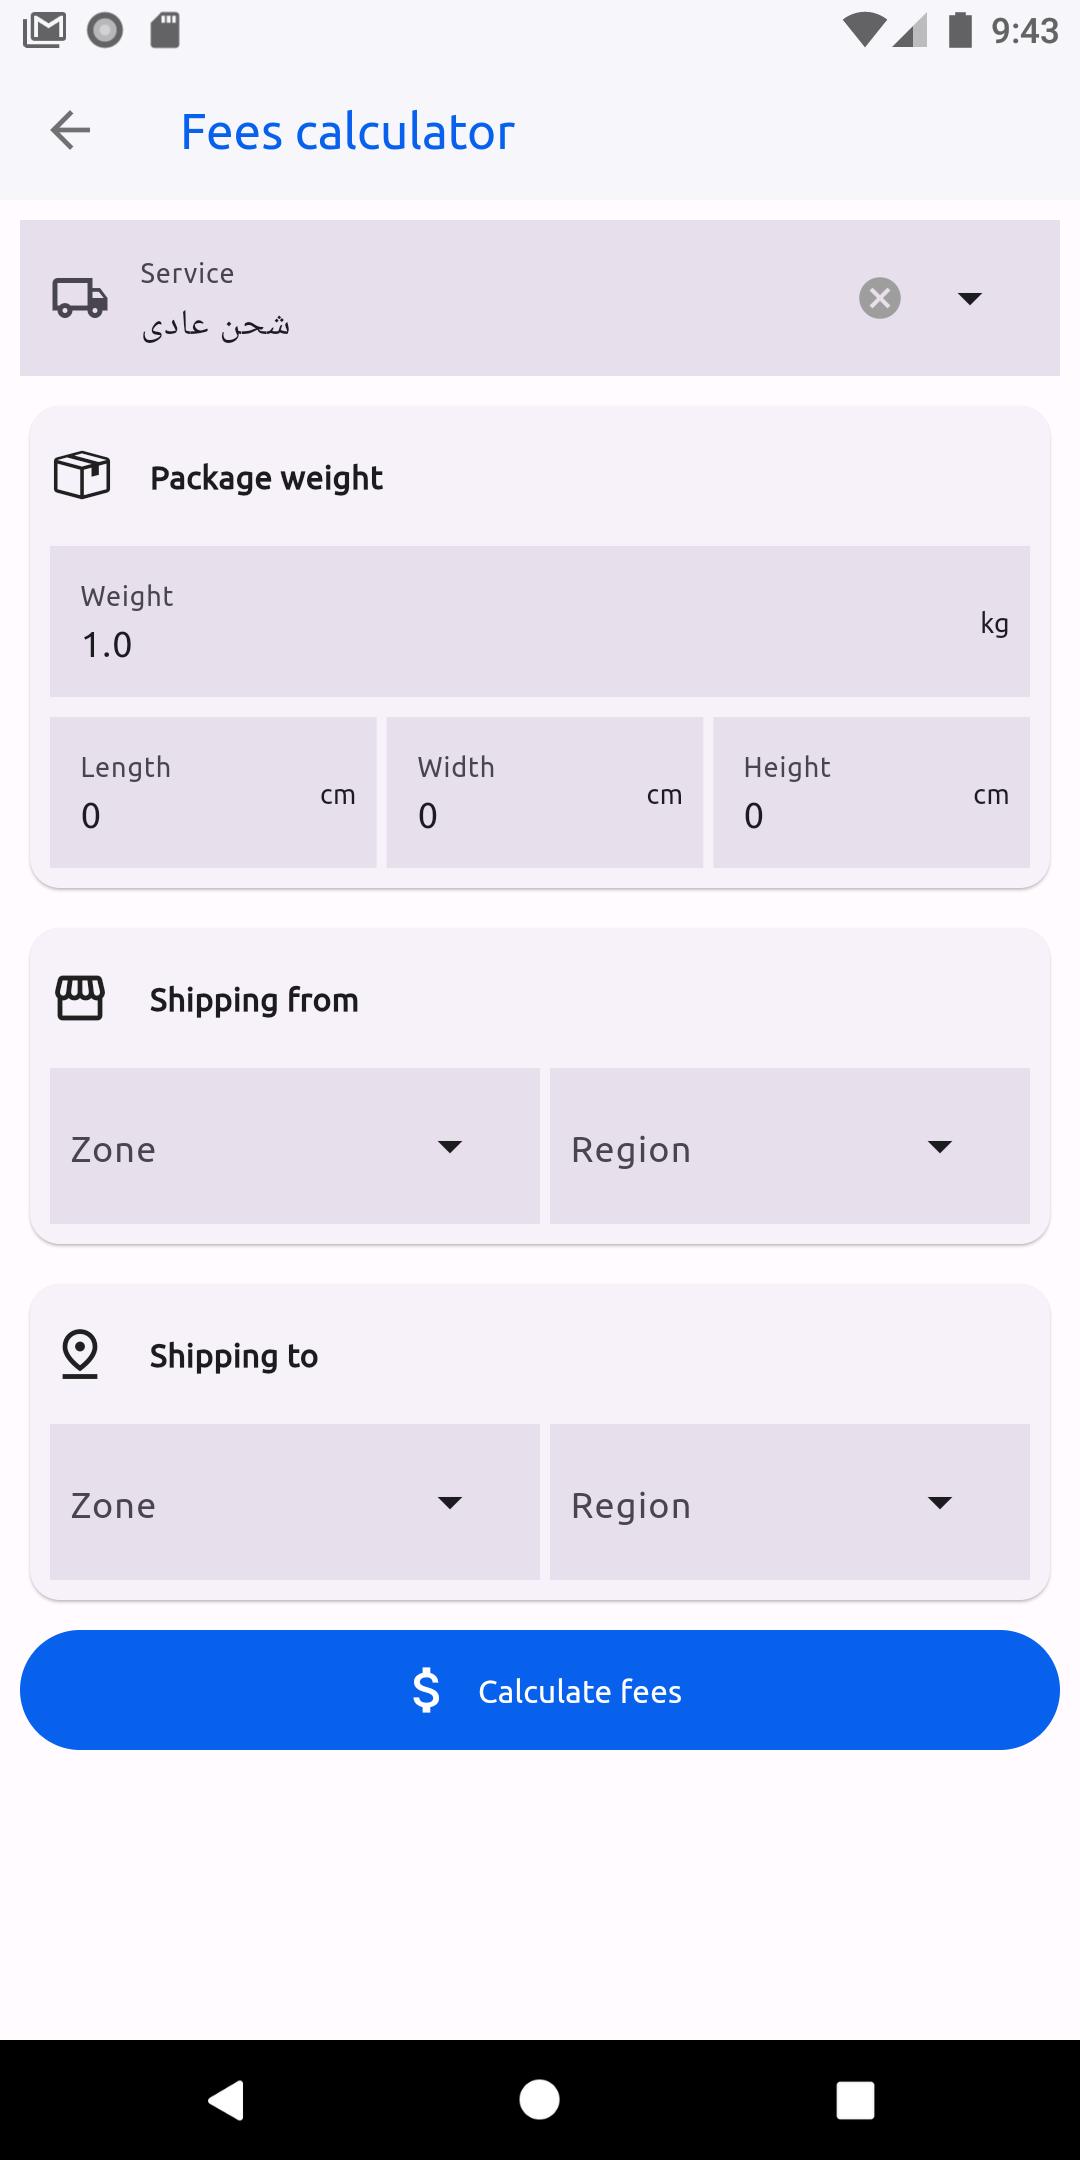
Task: Open Shipping to Zone dropdown
Action: (x=295, y=1502)
